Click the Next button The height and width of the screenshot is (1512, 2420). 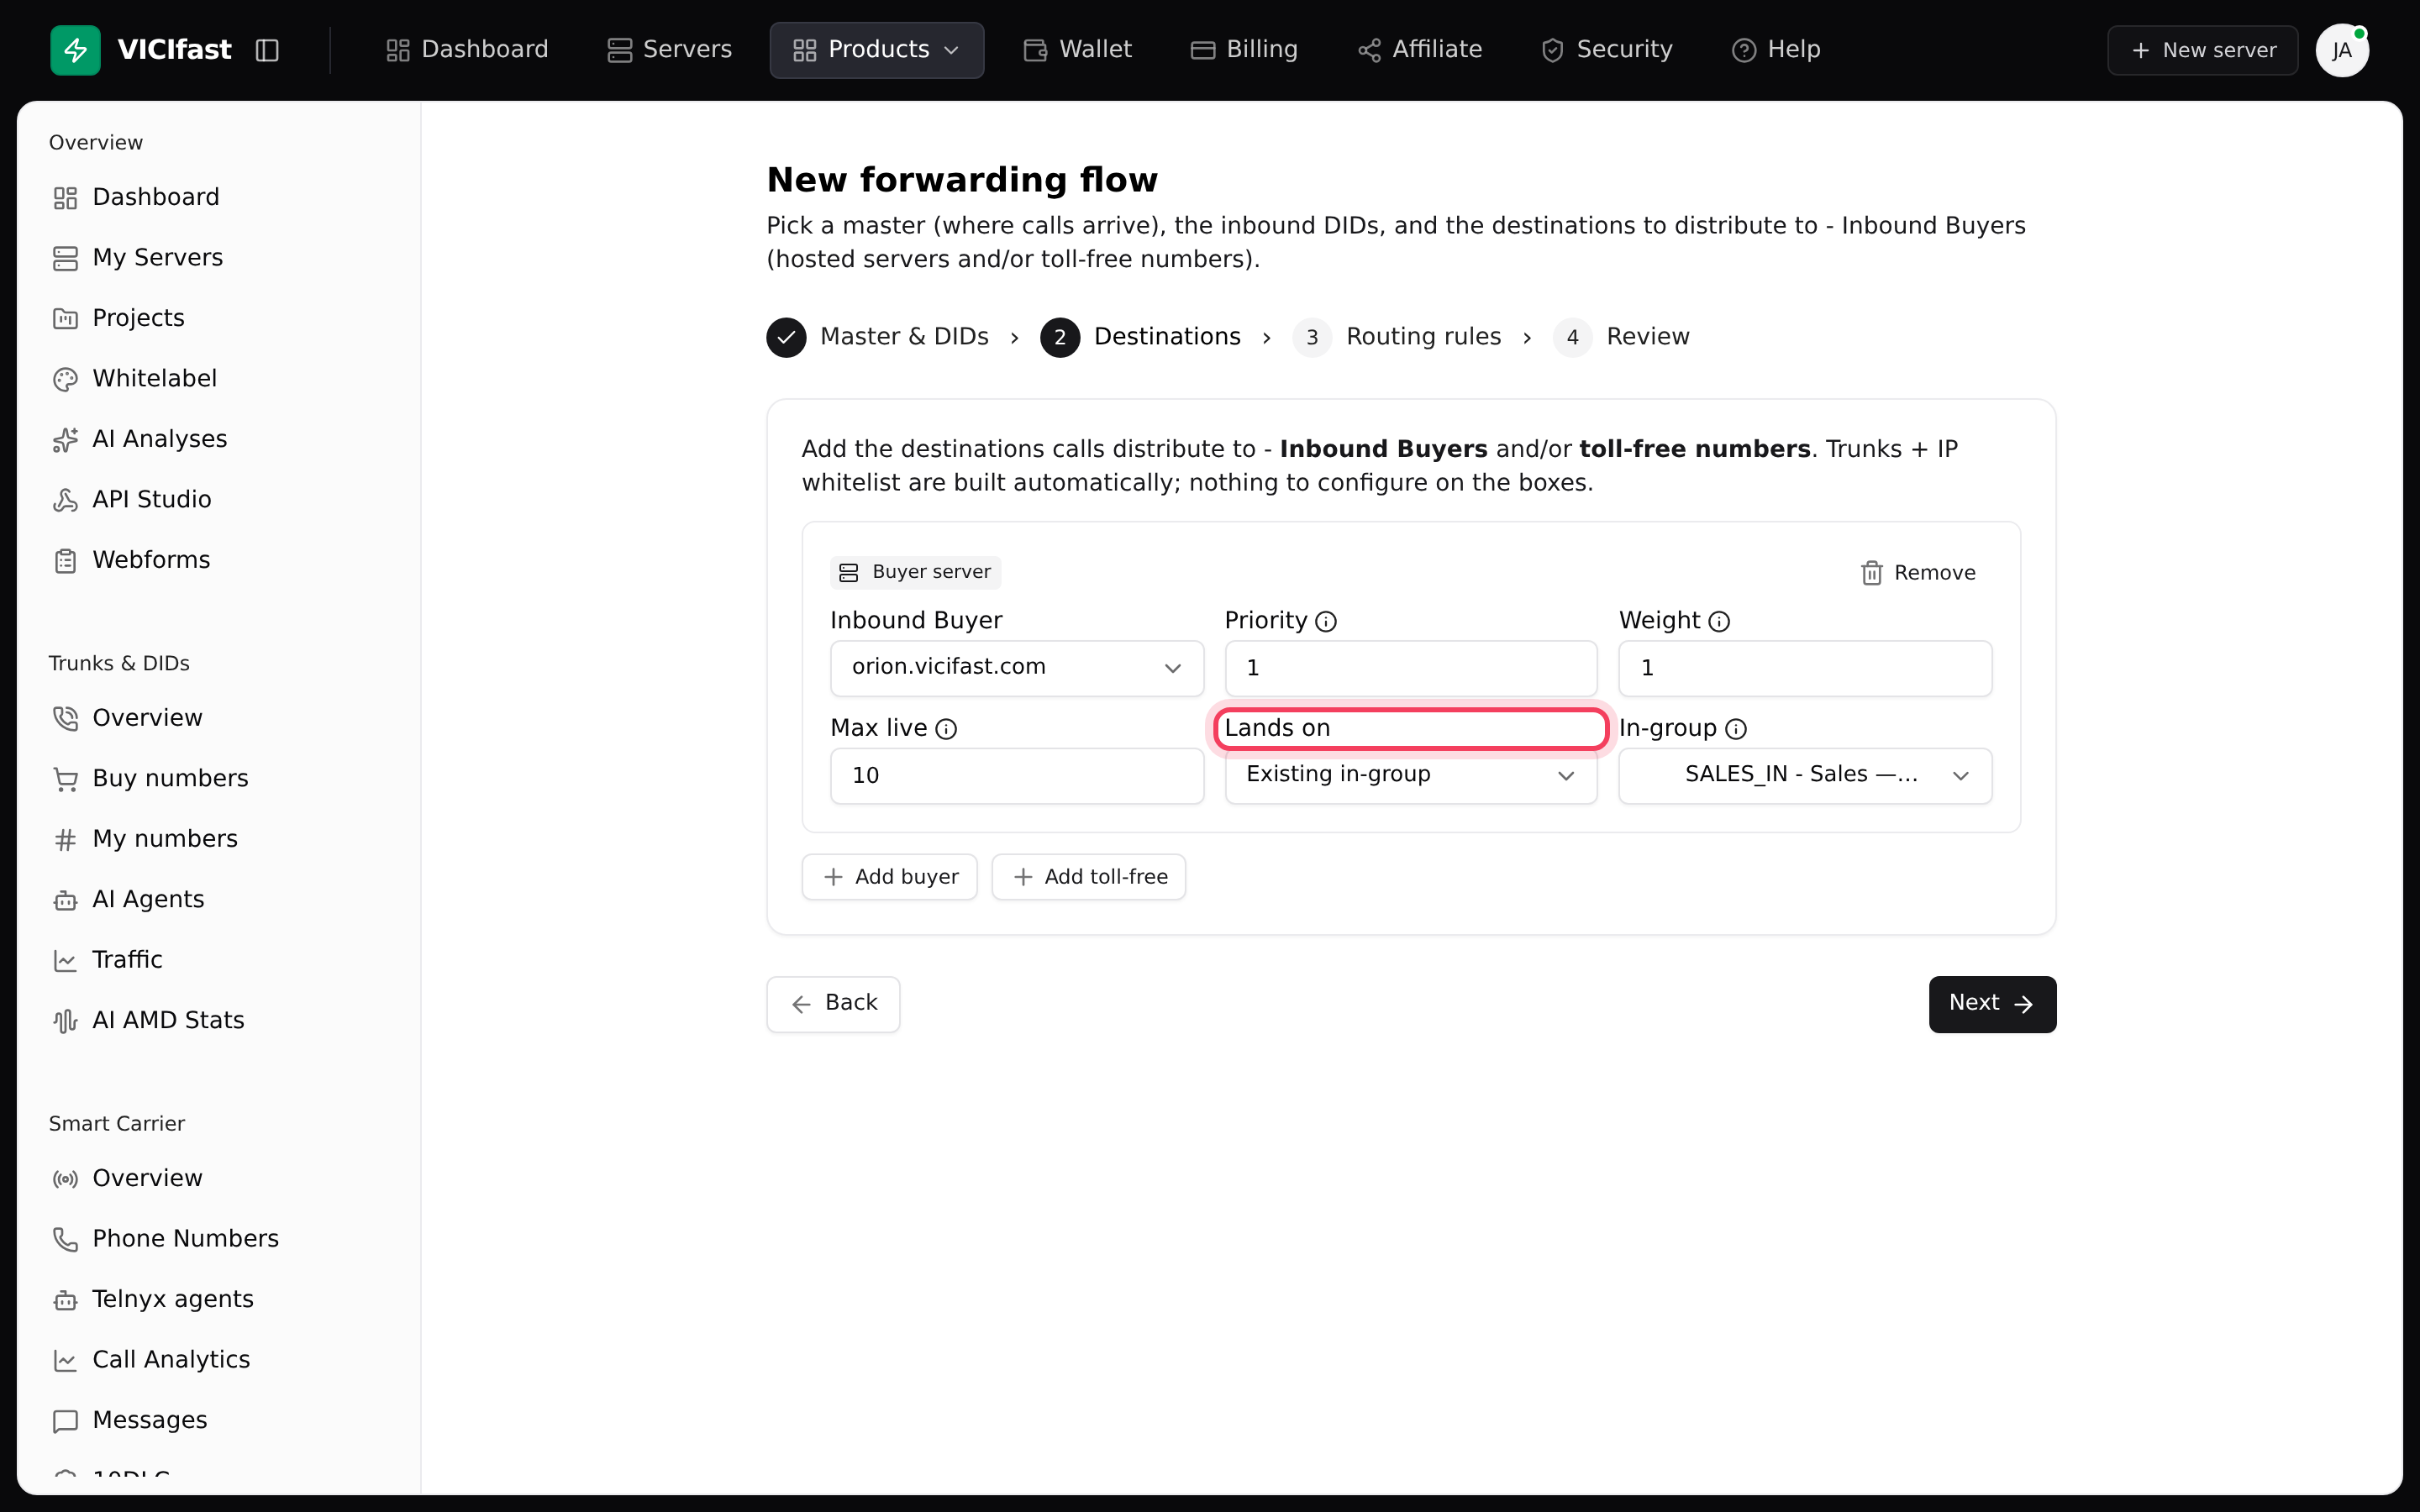pyautogui.click(x=1992, y=1004)
